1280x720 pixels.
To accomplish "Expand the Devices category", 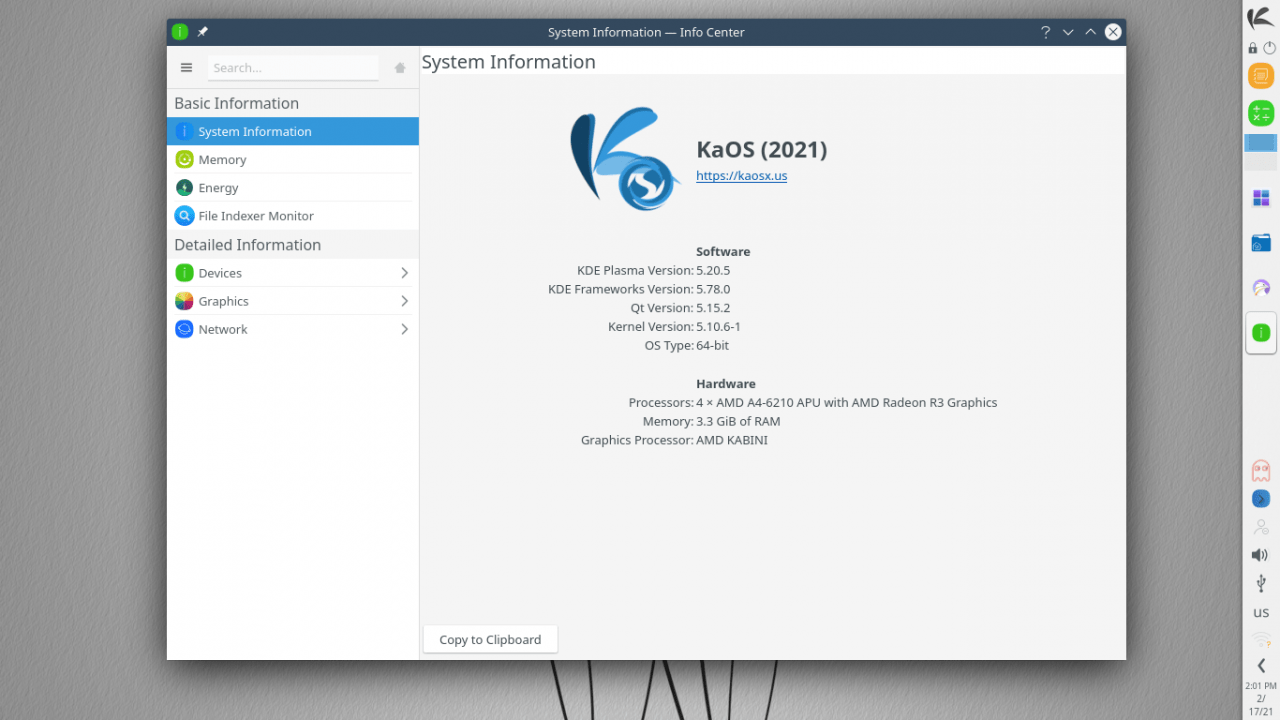I will tap(292, 273).
